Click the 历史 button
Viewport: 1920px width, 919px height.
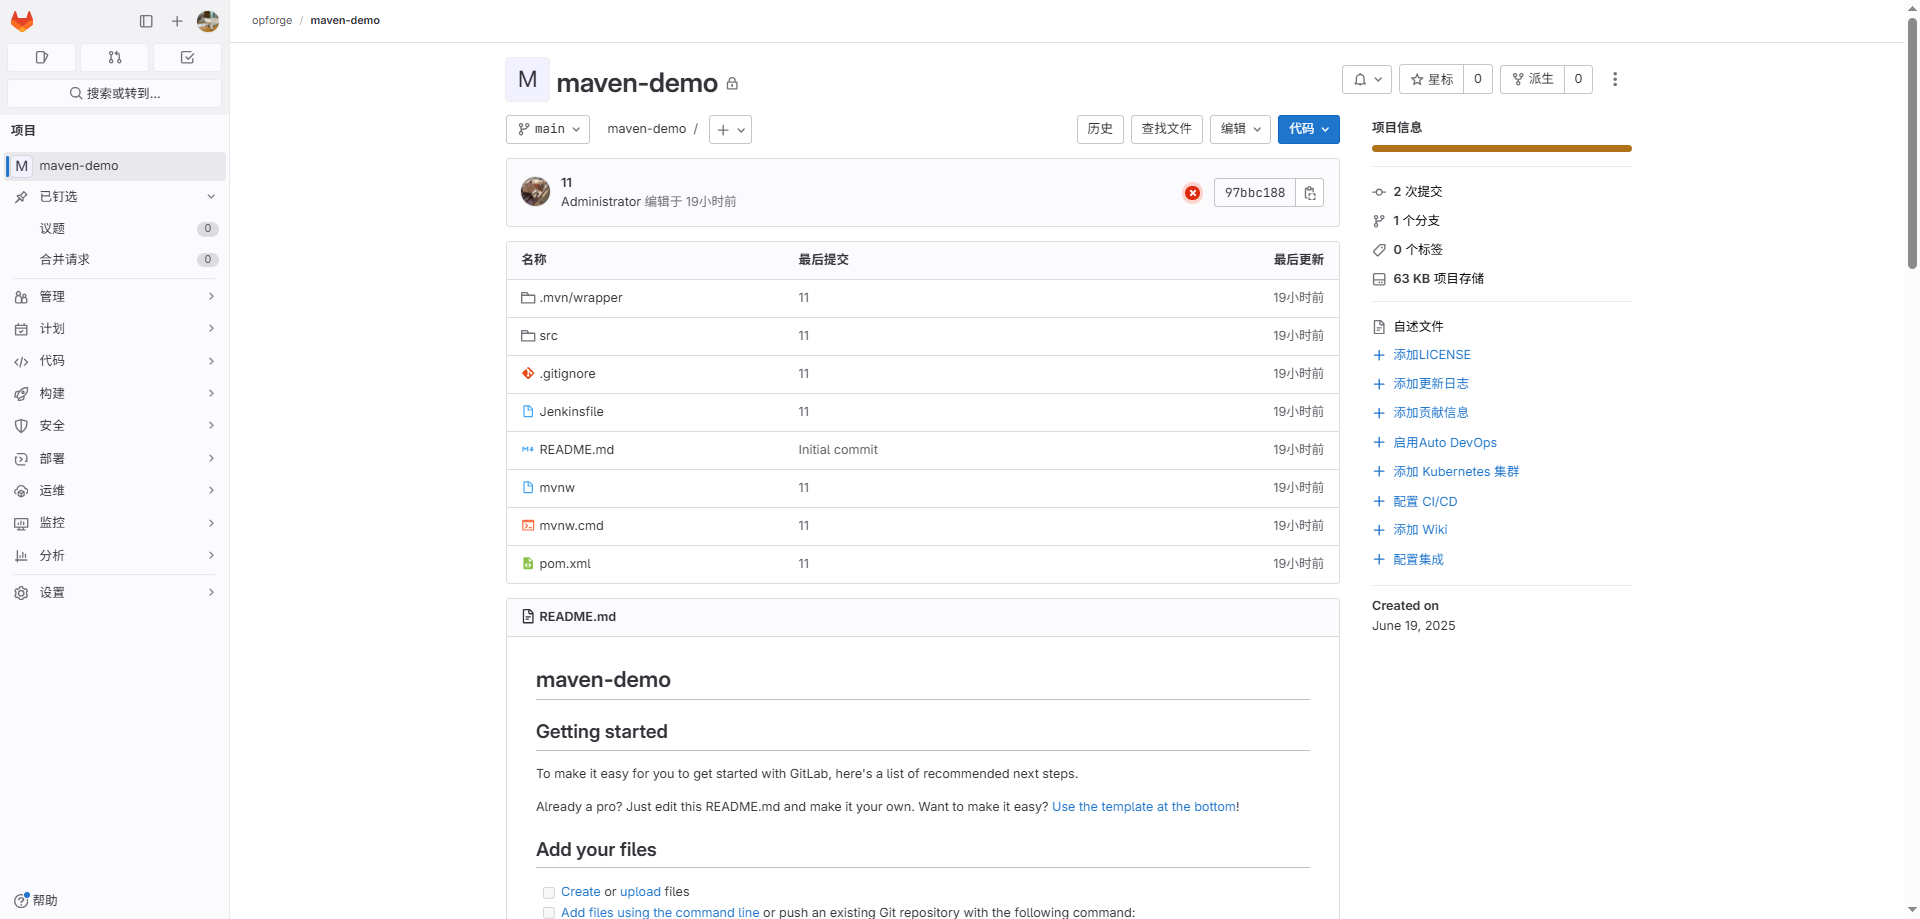click(x=1100, y=129)
